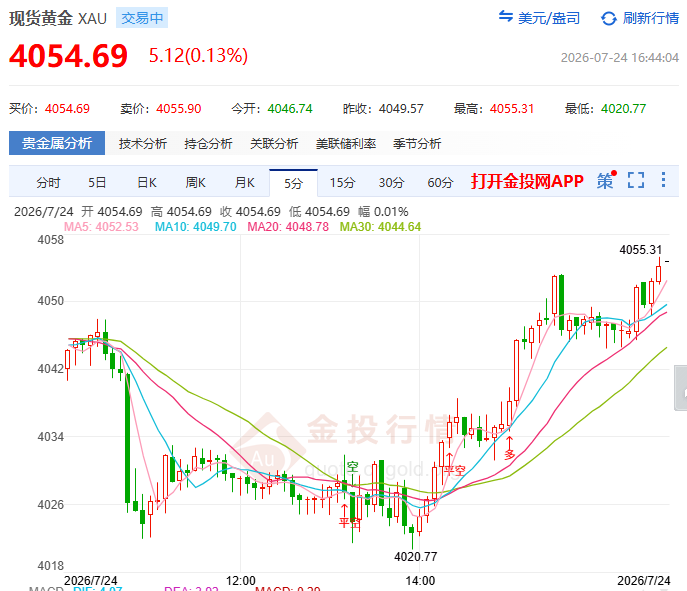Viewport: 687px width, 591px height.
Task: Click the MA5: 4052.53 legend label
Action: pyautogui.click(x=101, y=226)
